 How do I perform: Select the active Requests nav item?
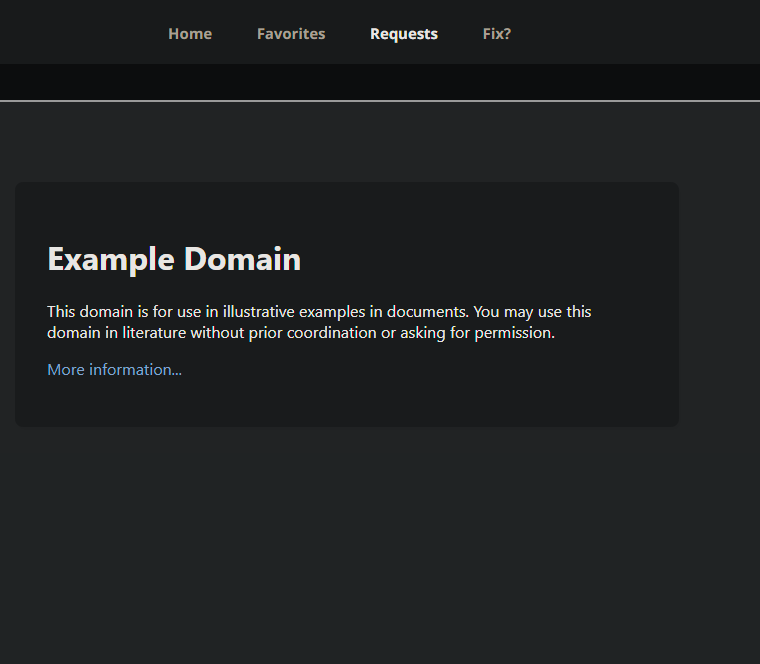pos(404,34)
